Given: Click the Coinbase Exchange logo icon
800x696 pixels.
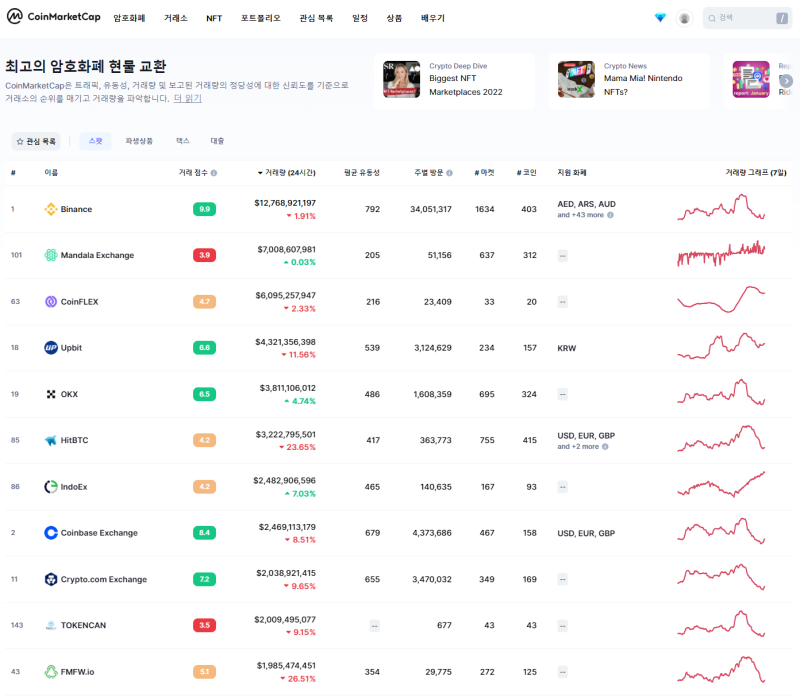Looking at the screenshot, I should 51,533.
